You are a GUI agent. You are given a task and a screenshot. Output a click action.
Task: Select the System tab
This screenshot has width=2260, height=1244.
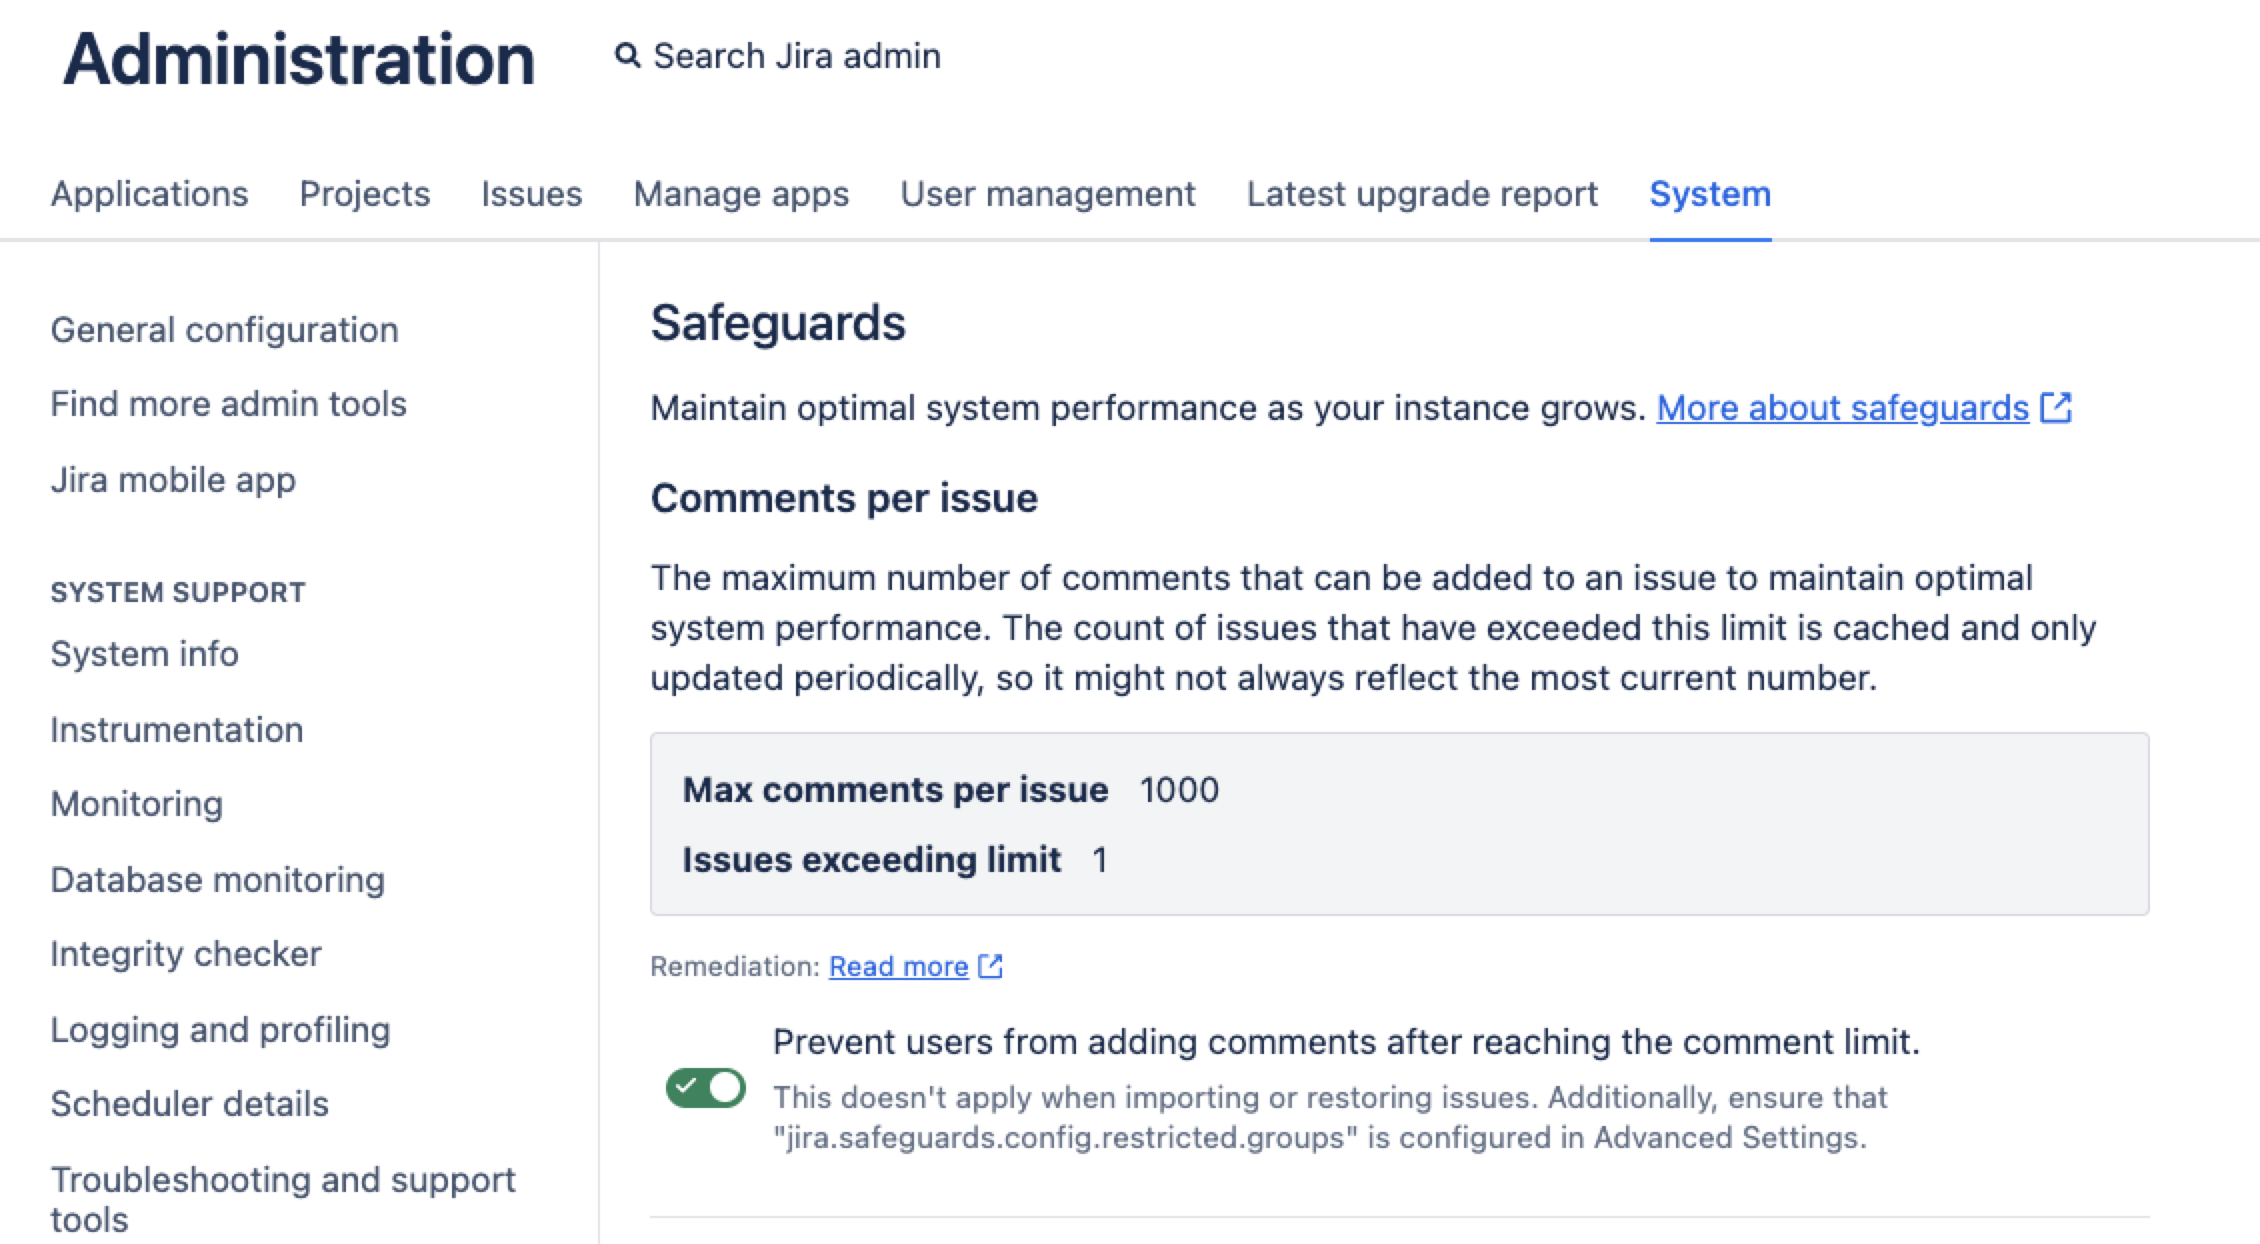1710,194
